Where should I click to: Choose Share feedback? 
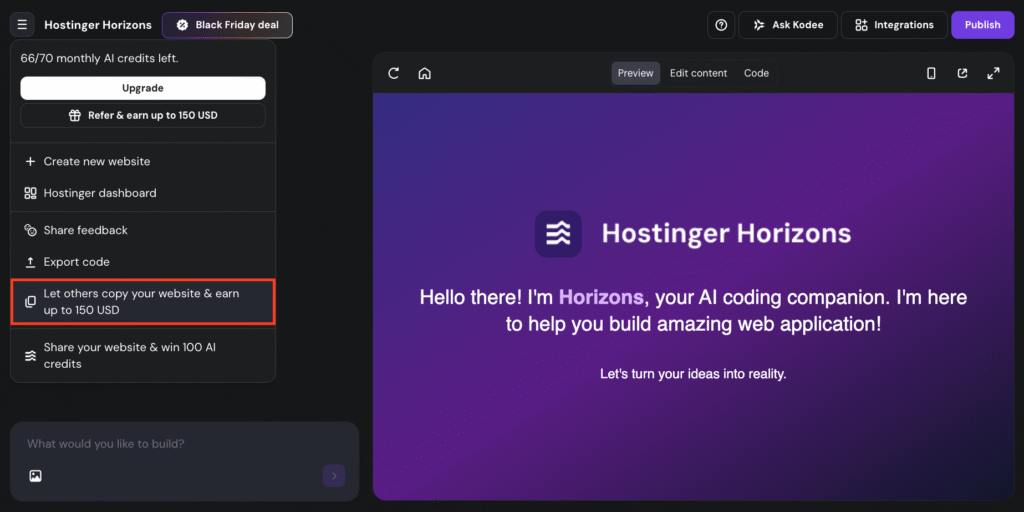pyautogui.click(x=143, y=230)
